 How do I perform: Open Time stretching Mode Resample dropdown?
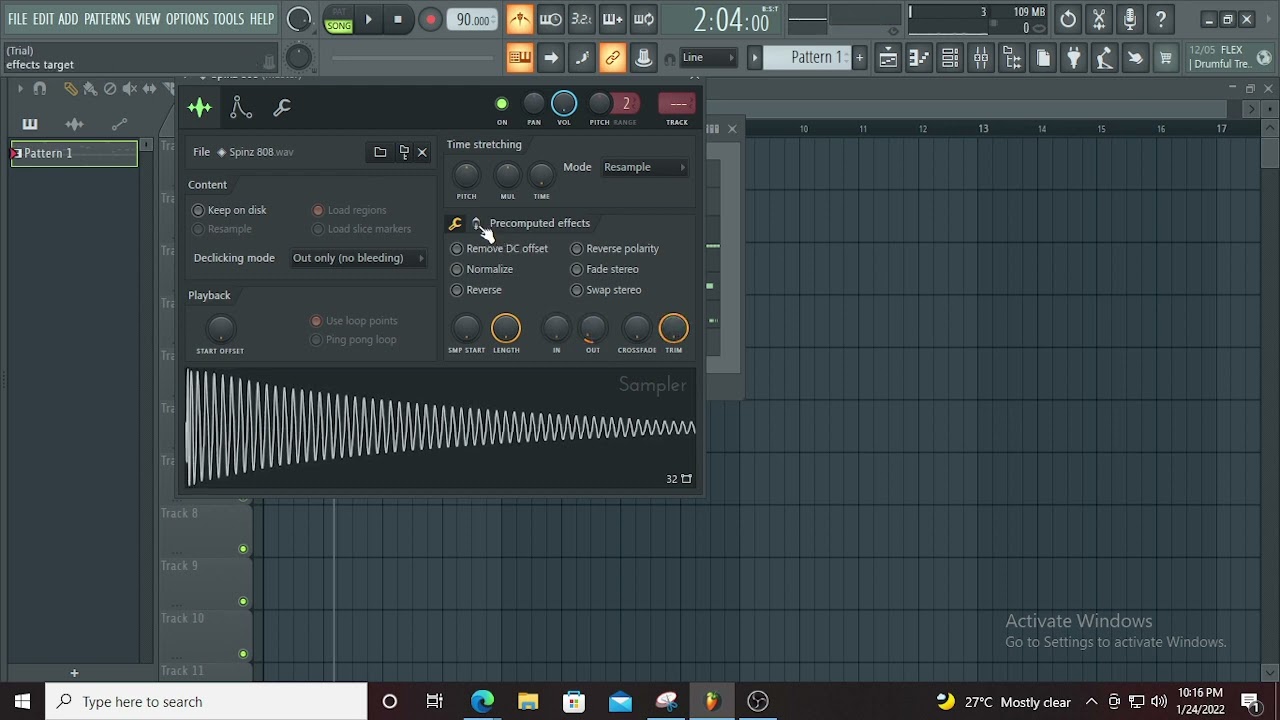click(x=645, y=167)
